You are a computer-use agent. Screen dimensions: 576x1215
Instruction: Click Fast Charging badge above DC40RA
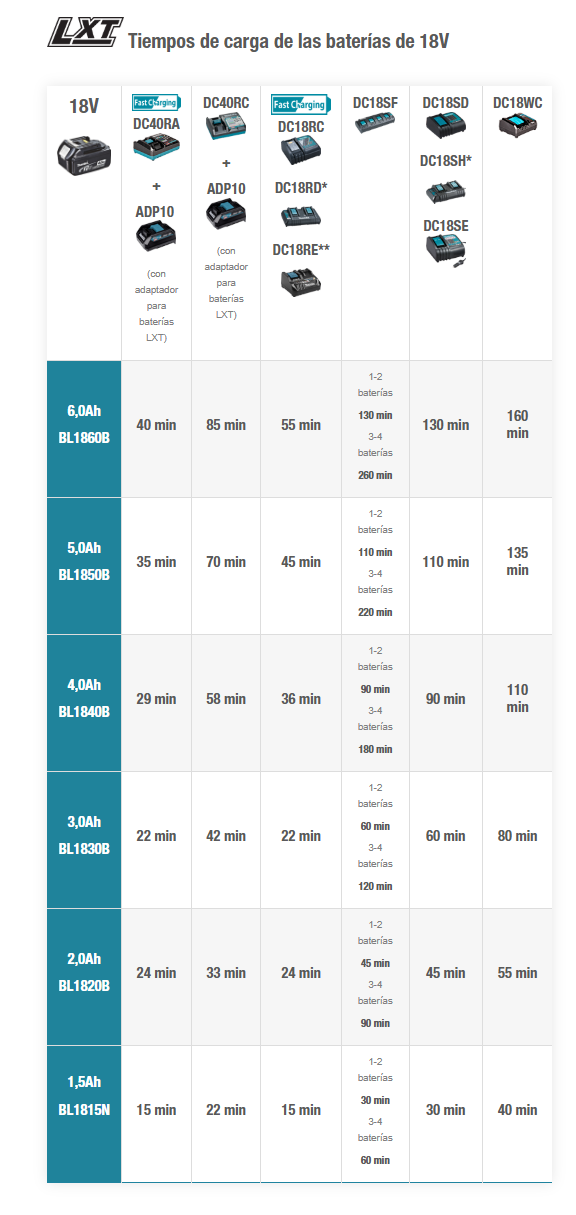[156, 103]
